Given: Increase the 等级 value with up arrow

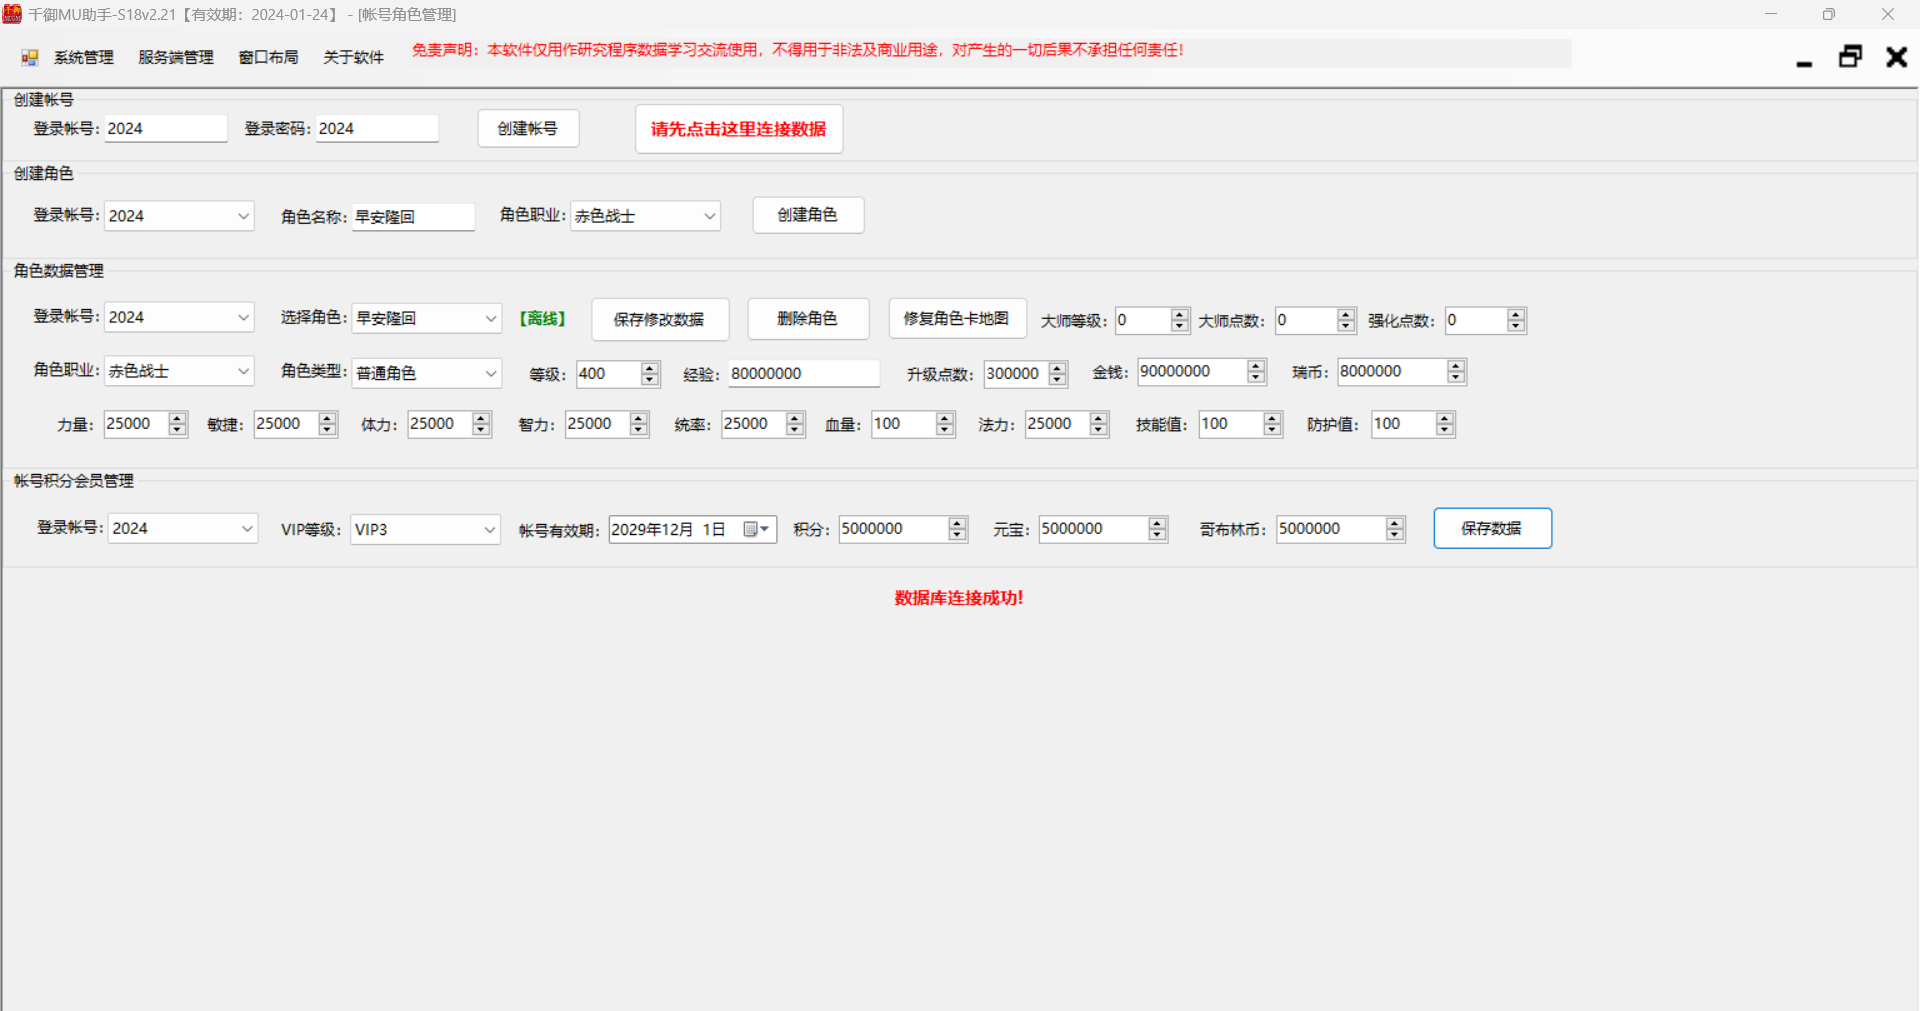Looking at the screenshot, I should tap(650, 368).
